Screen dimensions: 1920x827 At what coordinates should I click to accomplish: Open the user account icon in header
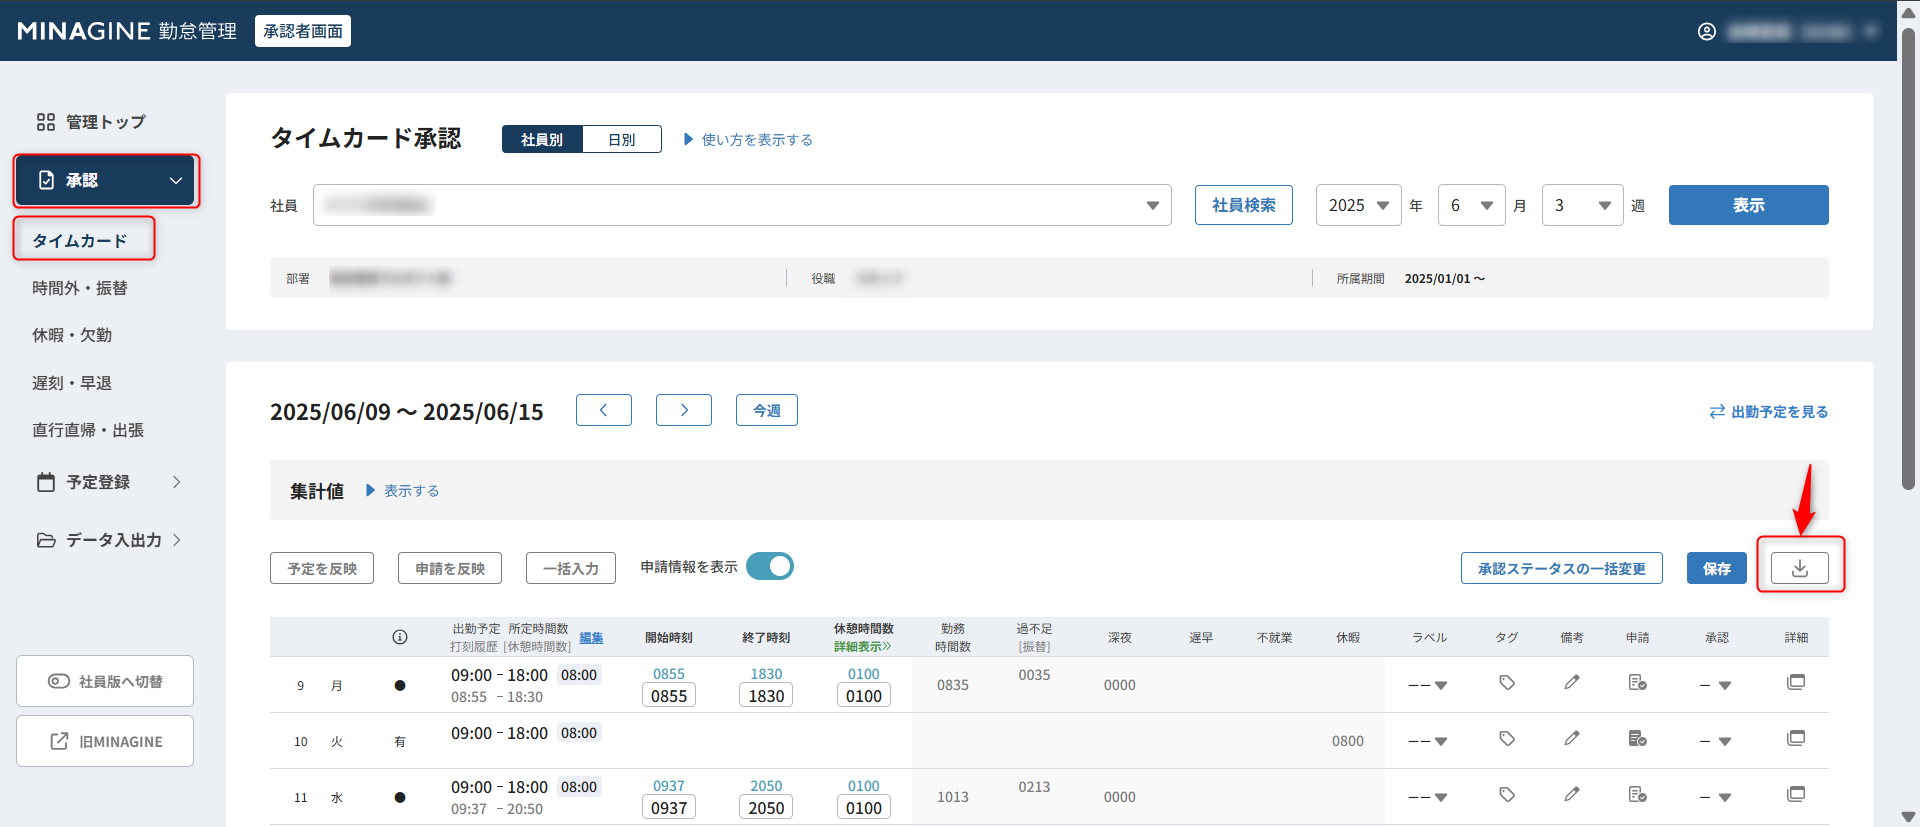(x=1707, y=32)
